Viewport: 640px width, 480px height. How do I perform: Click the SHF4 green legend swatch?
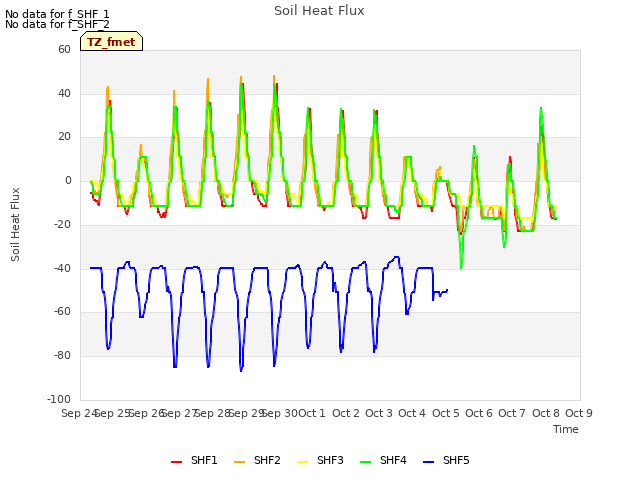pos(366,462)
